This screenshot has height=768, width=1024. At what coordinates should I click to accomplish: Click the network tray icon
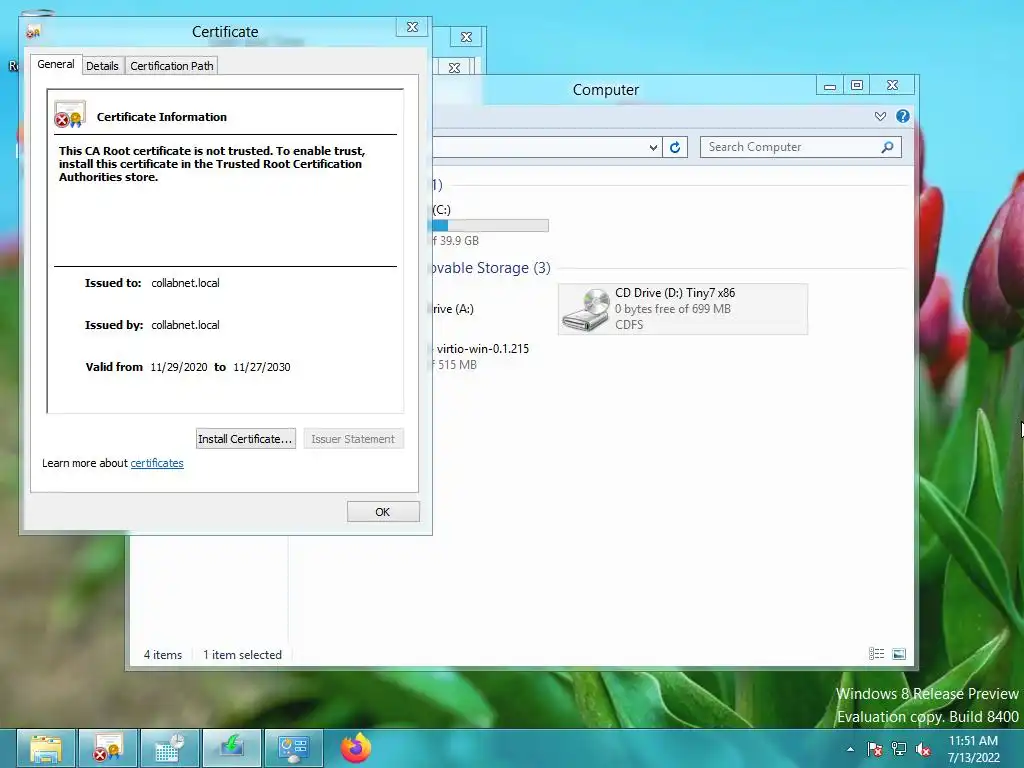899,749
